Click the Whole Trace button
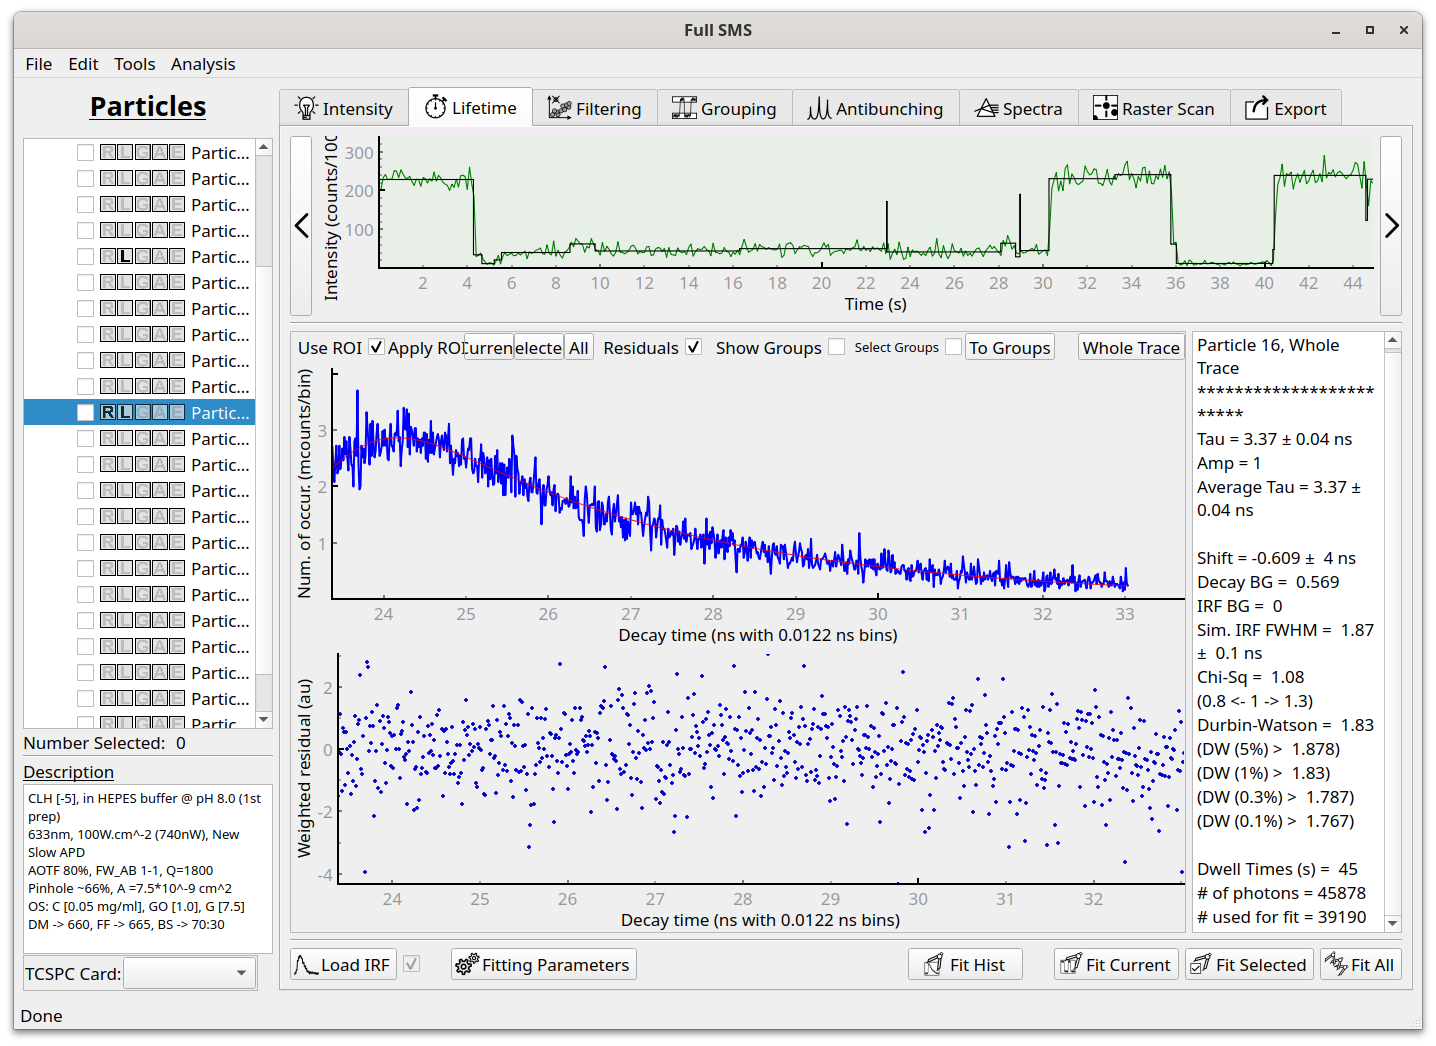Viewport: 1436px width, 1046px height. 1131,347
